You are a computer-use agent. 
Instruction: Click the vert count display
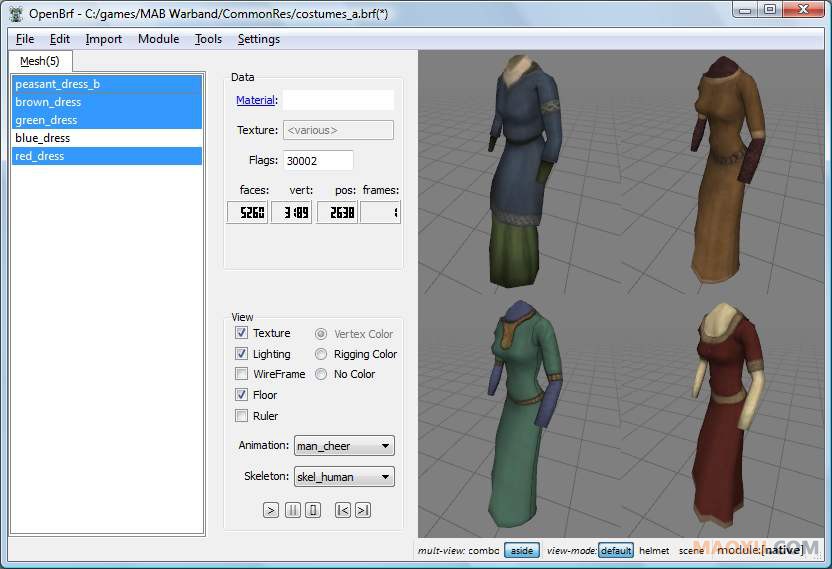point(291,212)
